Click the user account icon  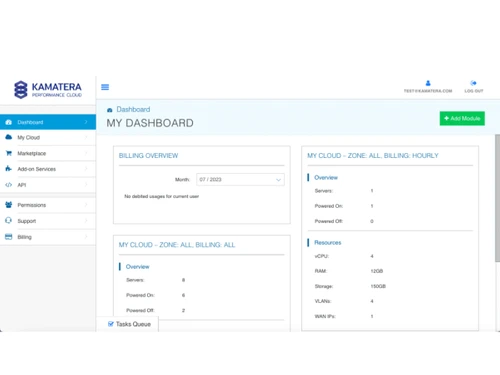pyautogui.click(x=428, y=83)
